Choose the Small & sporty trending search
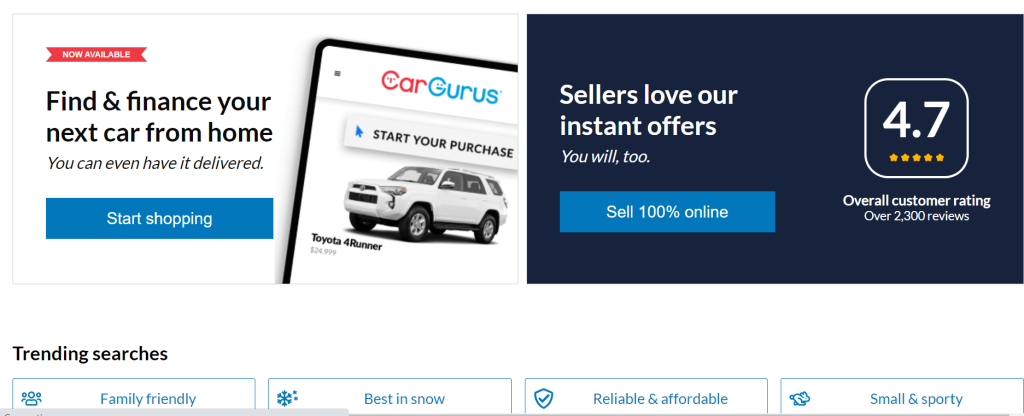This screenshot has height=416, width=1024. 903,398
